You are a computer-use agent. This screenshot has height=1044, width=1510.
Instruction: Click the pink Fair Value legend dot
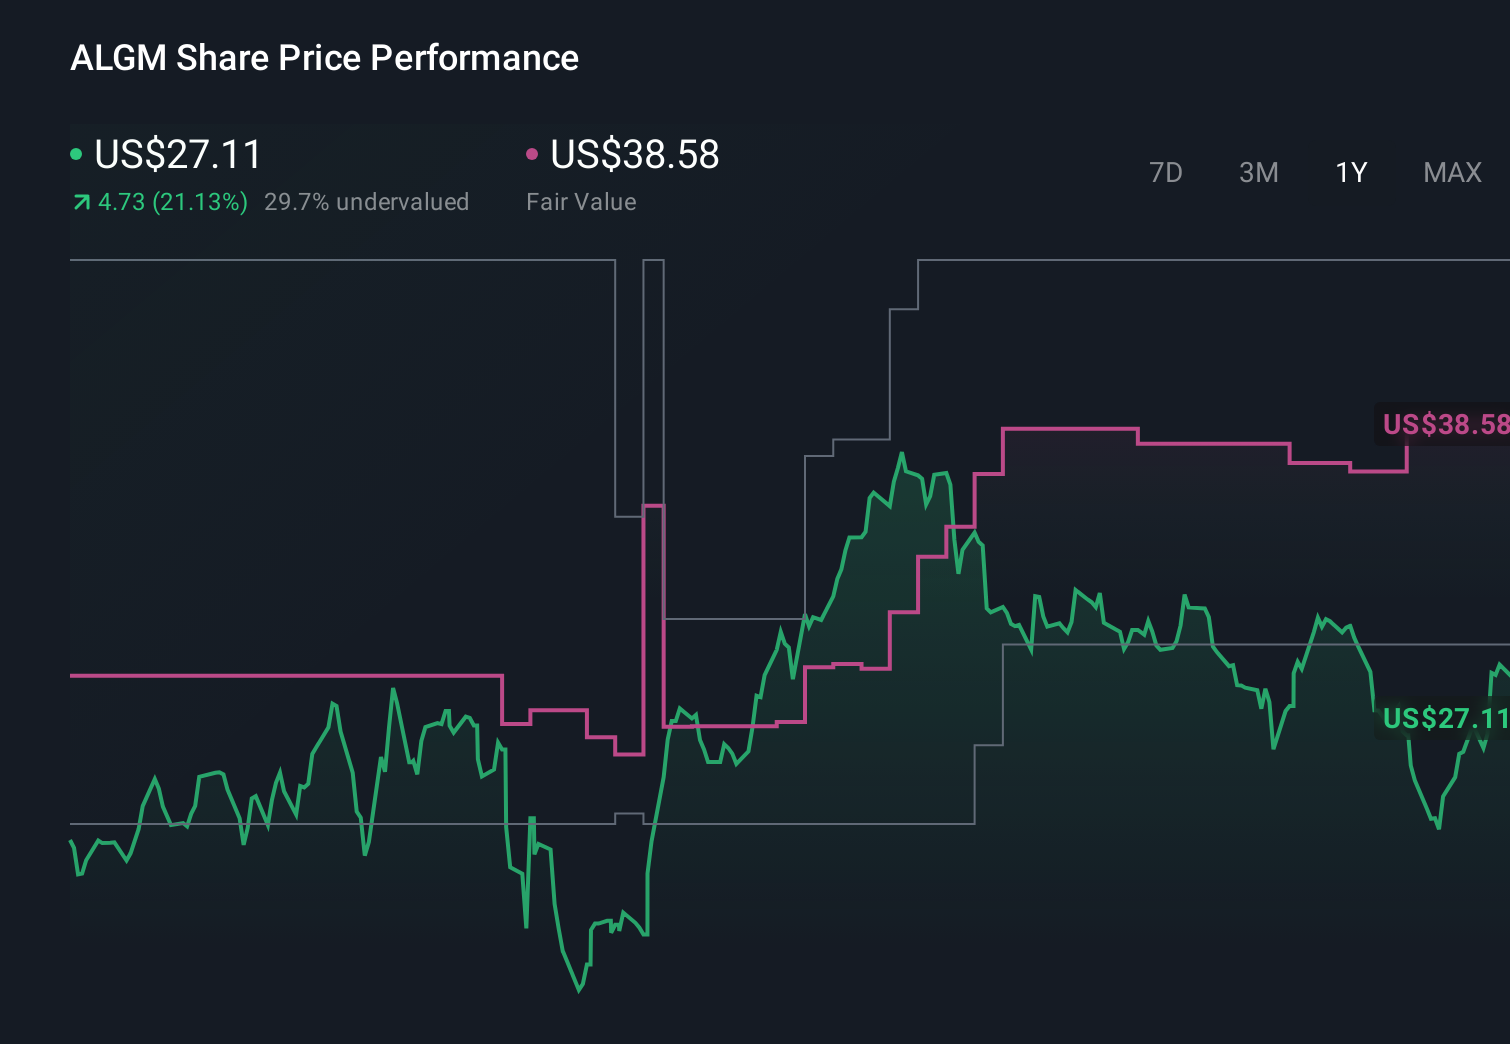tap(533, 155)
